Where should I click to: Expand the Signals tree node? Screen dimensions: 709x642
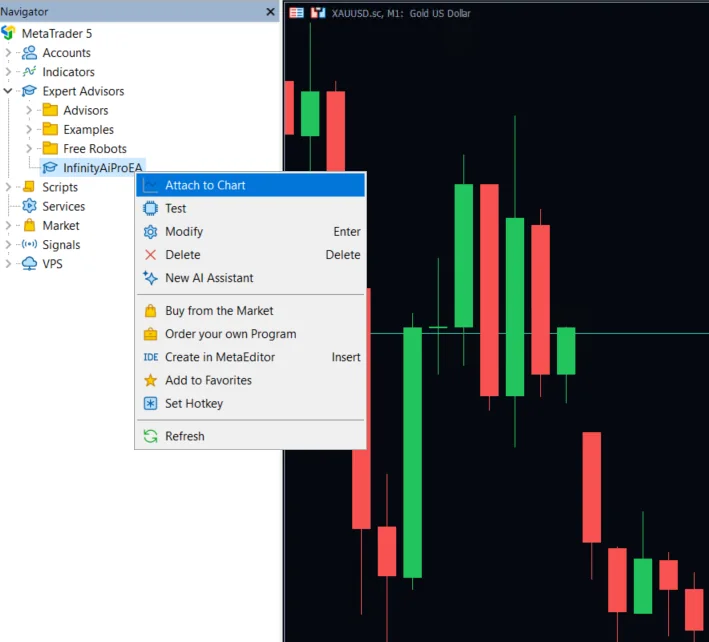[x=8, y=245]
